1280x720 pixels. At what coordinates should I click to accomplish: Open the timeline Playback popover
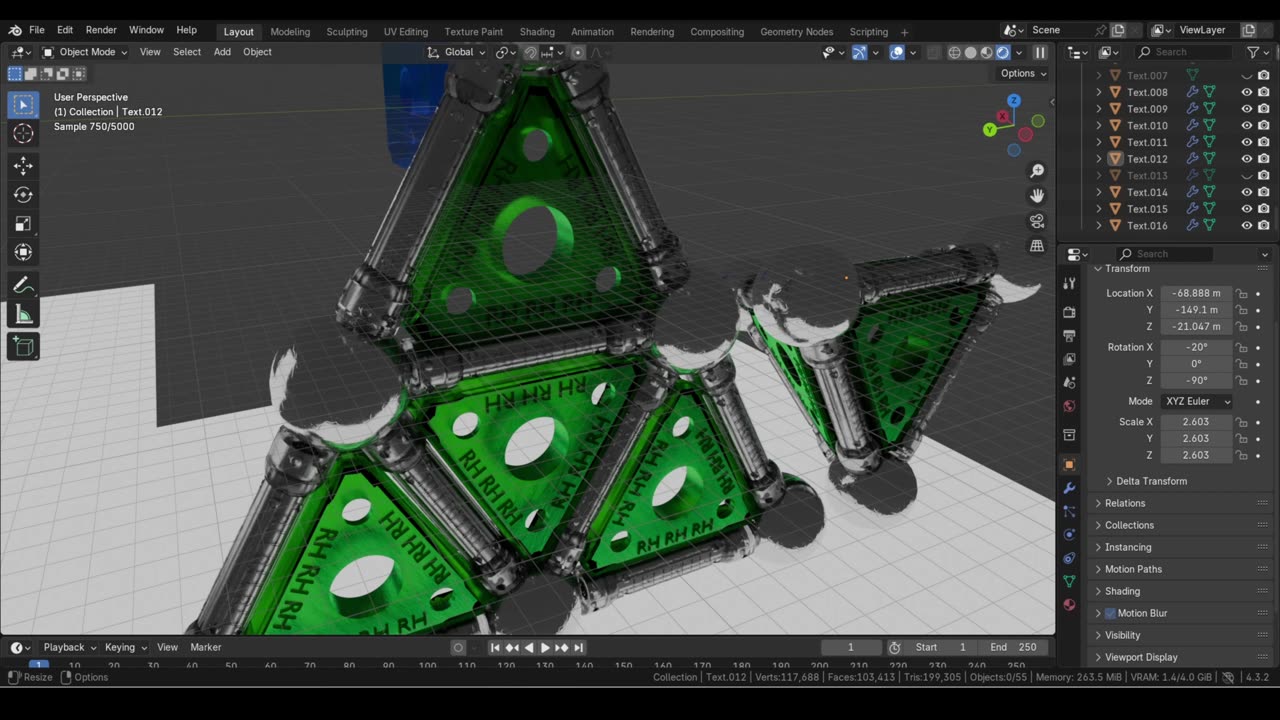click(69, 647)
